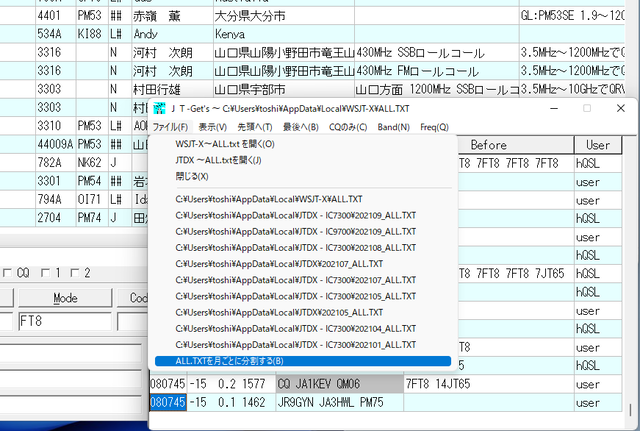Click 村田行雄 name cell
640x431 pixels.
pyautogui.click(x=172, y=89)
